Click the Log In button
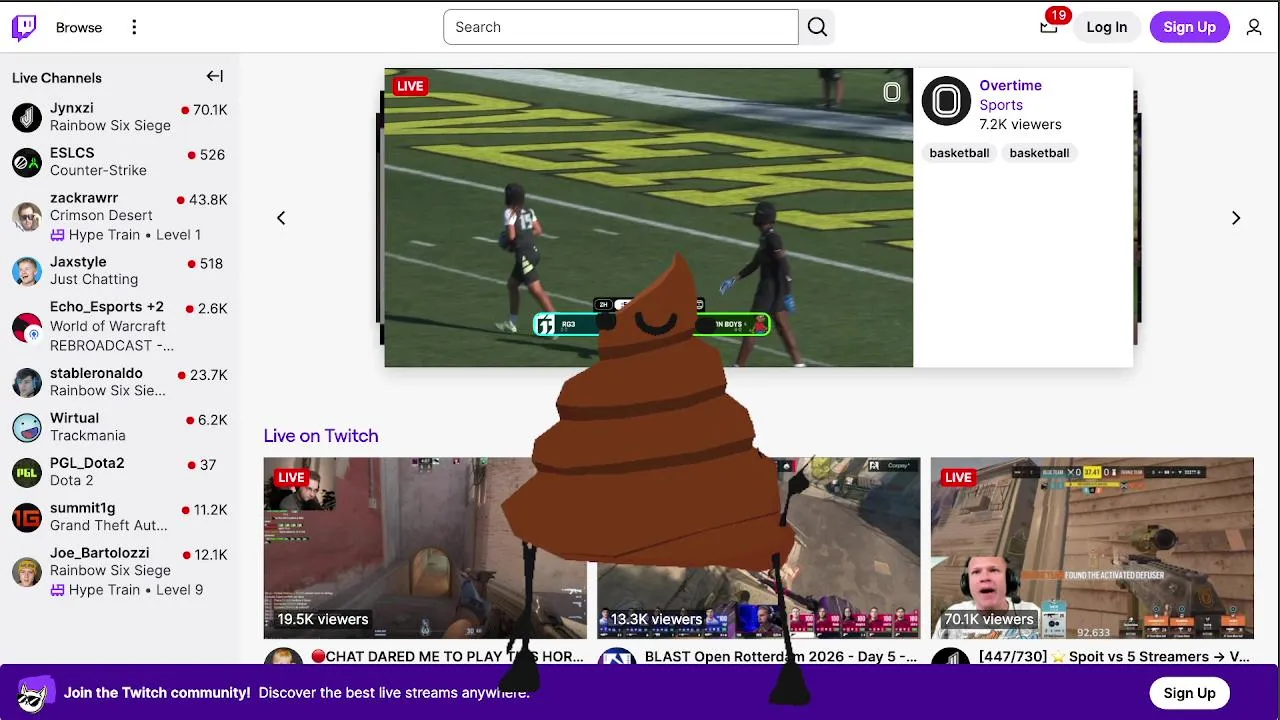This screenshot has height=720, width=1280. tap(1107, 27)
